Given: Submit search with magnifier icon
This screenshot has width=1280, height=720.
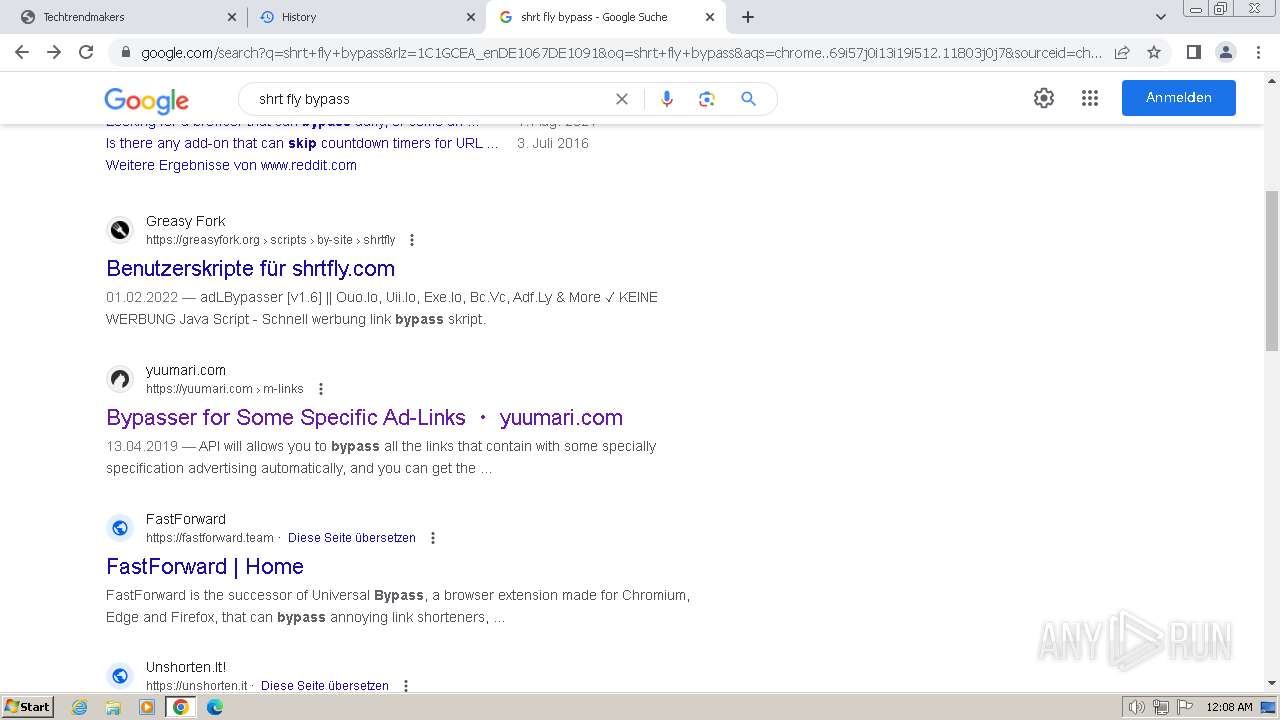Looking at the screenshot, I should coord(748,99).
